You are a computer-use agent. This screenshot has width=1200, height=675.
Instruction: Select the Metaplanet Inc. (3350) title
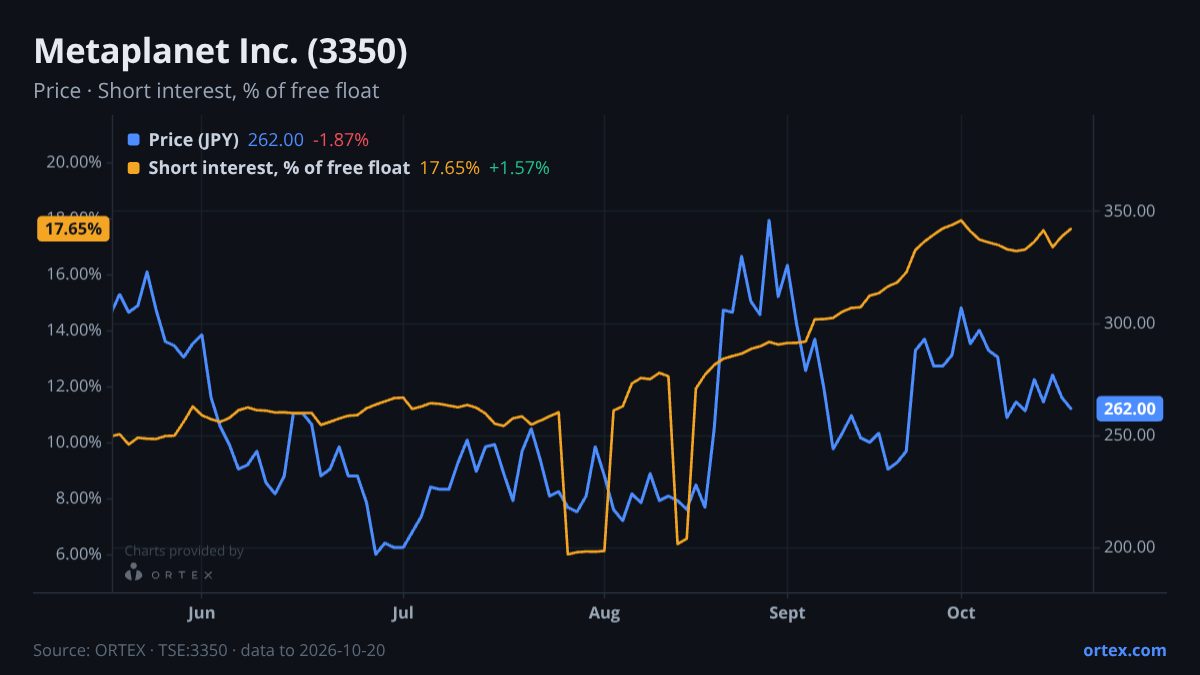[x=220, y=52]
